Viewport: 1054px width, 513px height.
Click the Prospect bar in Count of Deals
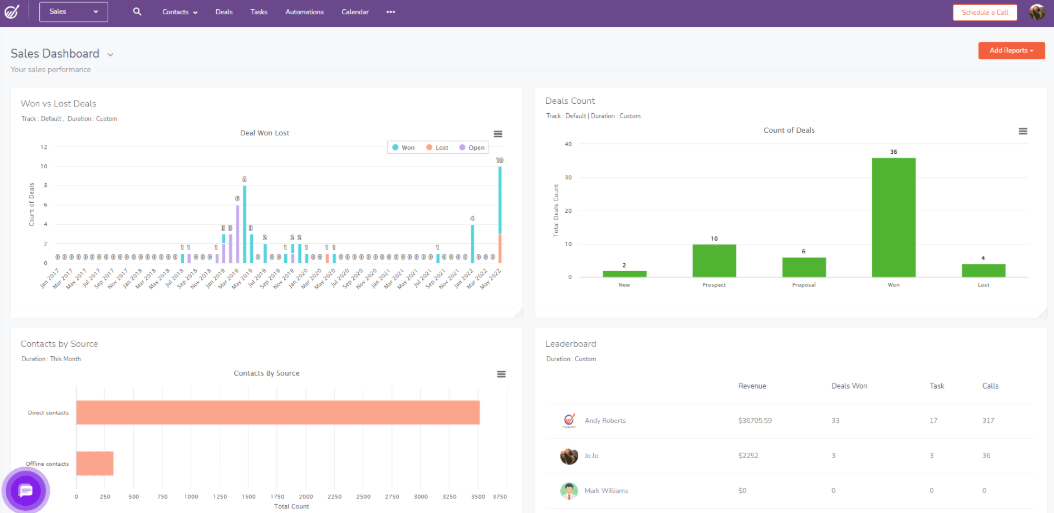(x=714, y=260)
